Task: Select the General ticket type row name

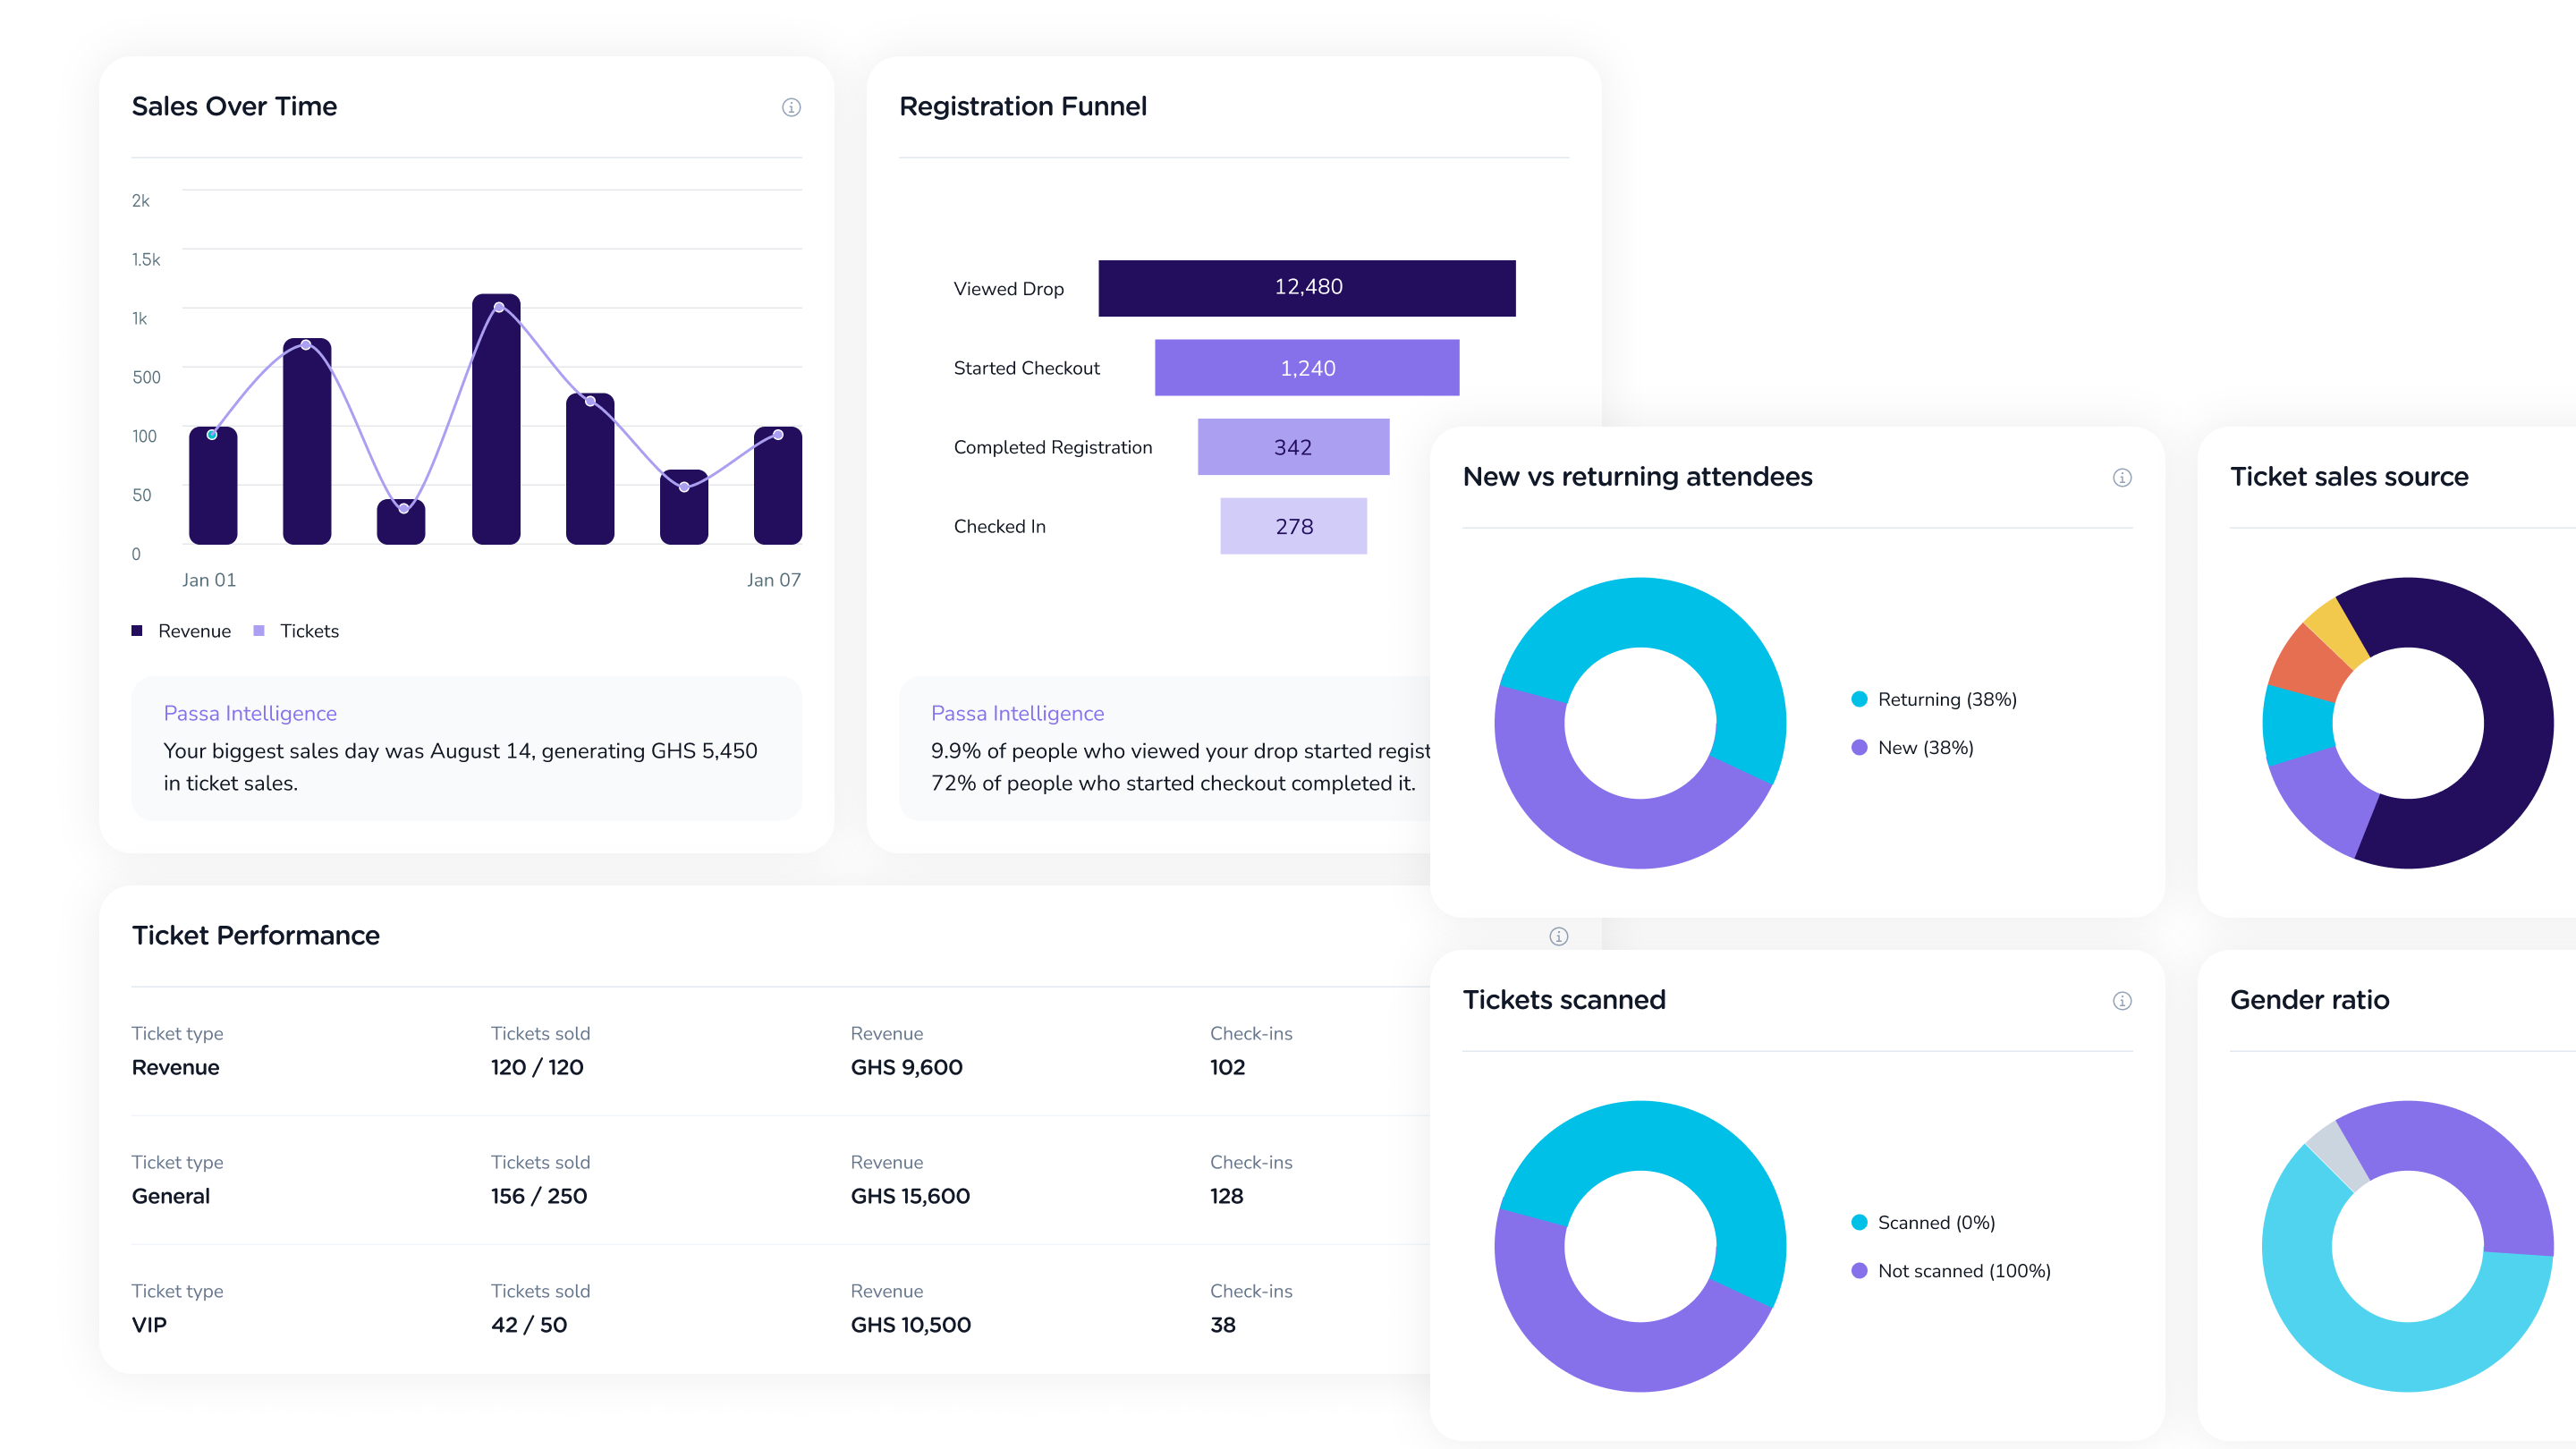Action: click(x=171, y=1196)
